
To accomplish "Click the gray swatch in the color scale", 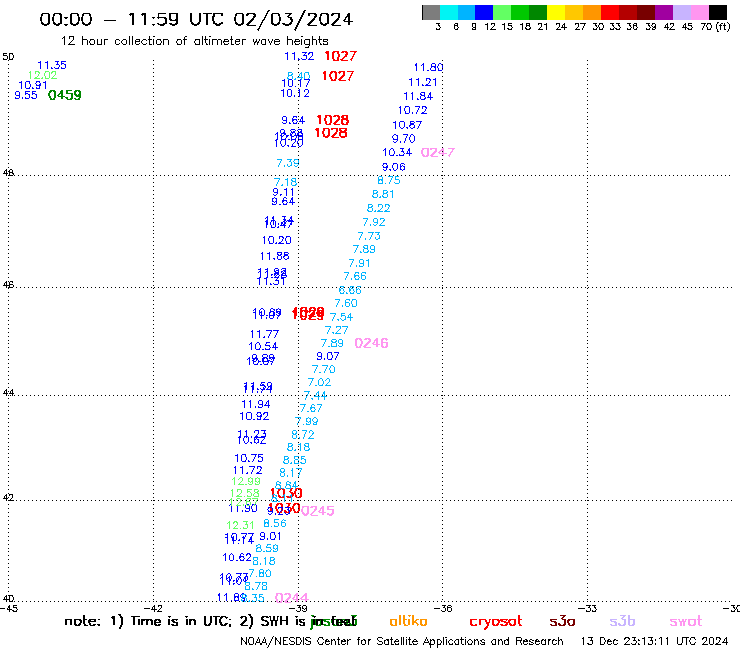I will point(431,12).
